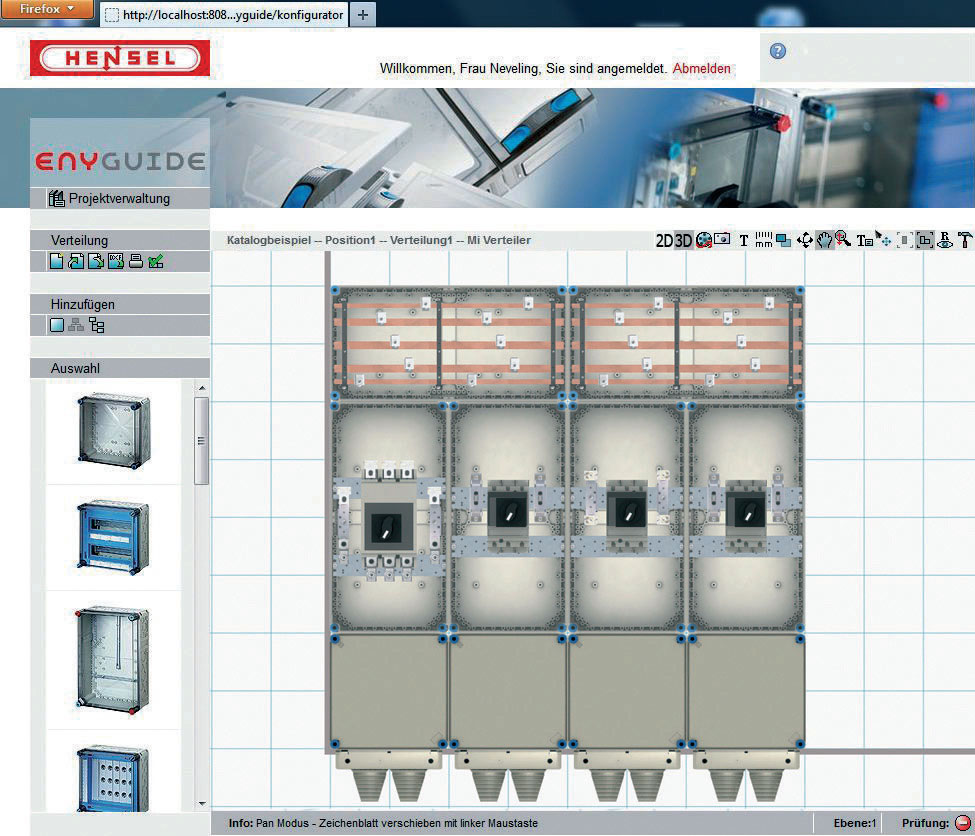
Task: Click the green checkmark verification icon
Action: [x=155, y=262]
